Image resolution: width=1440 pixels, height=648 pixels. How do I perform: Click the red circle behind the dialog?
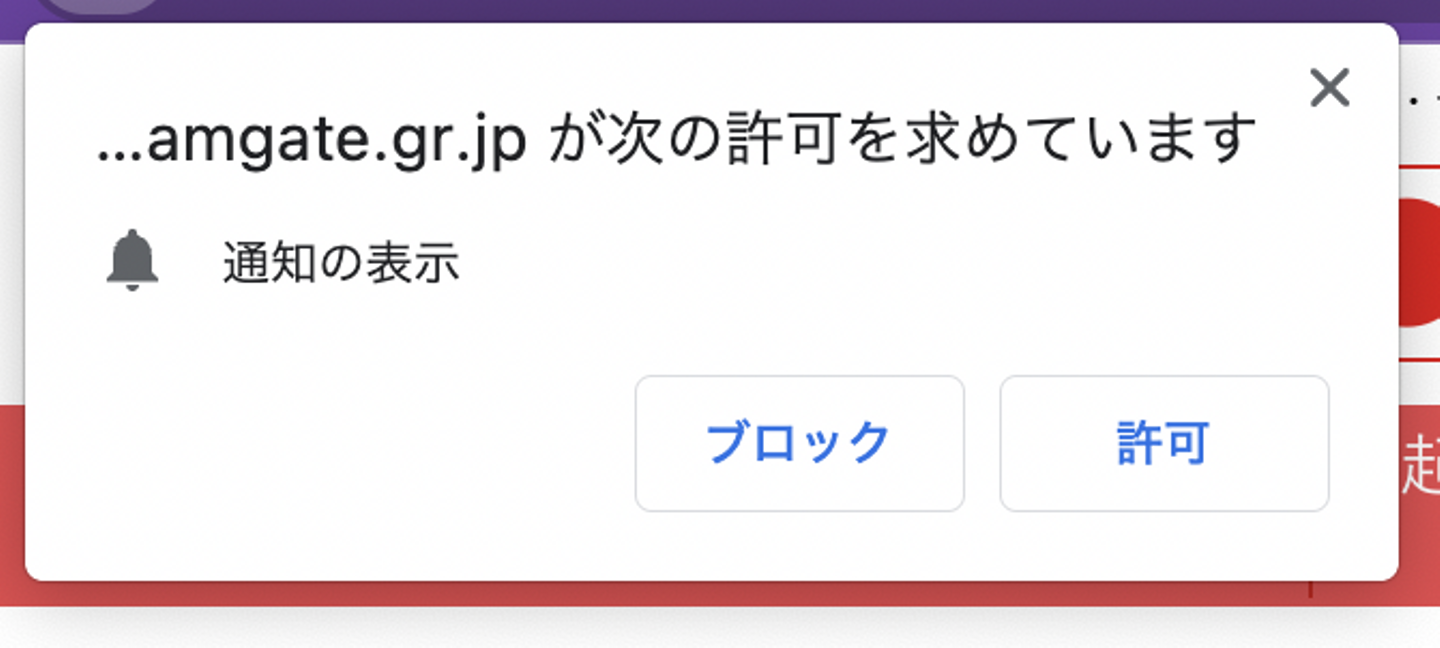coord(1420,262)
